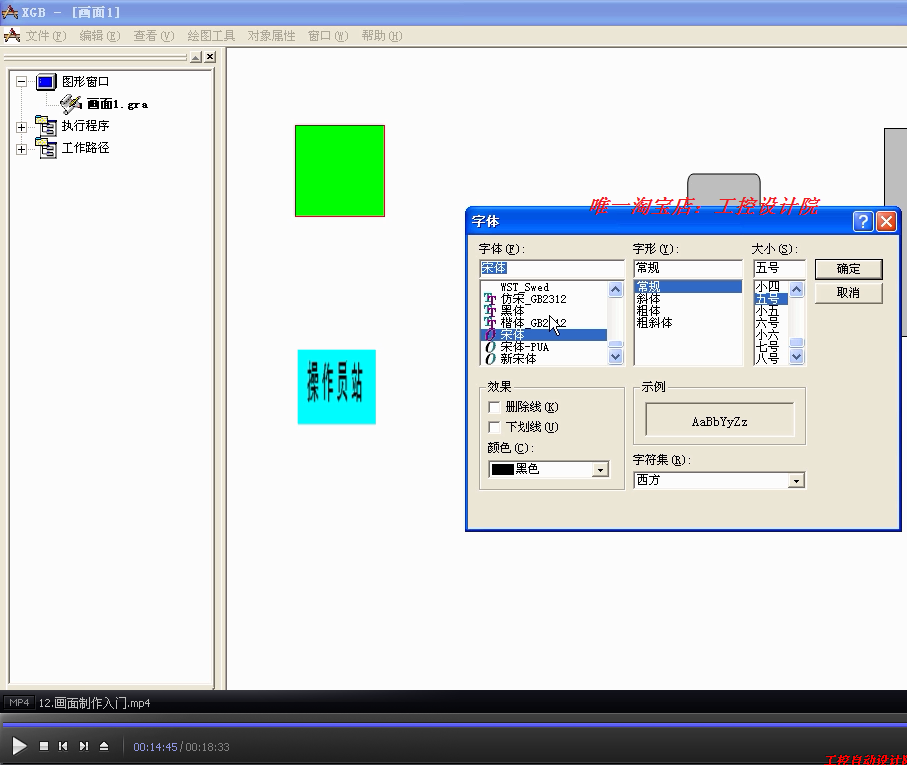This screenshot has height=765, width=907.
Task: Click the help question-mark button in the 字体 dialog
Action: pos(863,221)
